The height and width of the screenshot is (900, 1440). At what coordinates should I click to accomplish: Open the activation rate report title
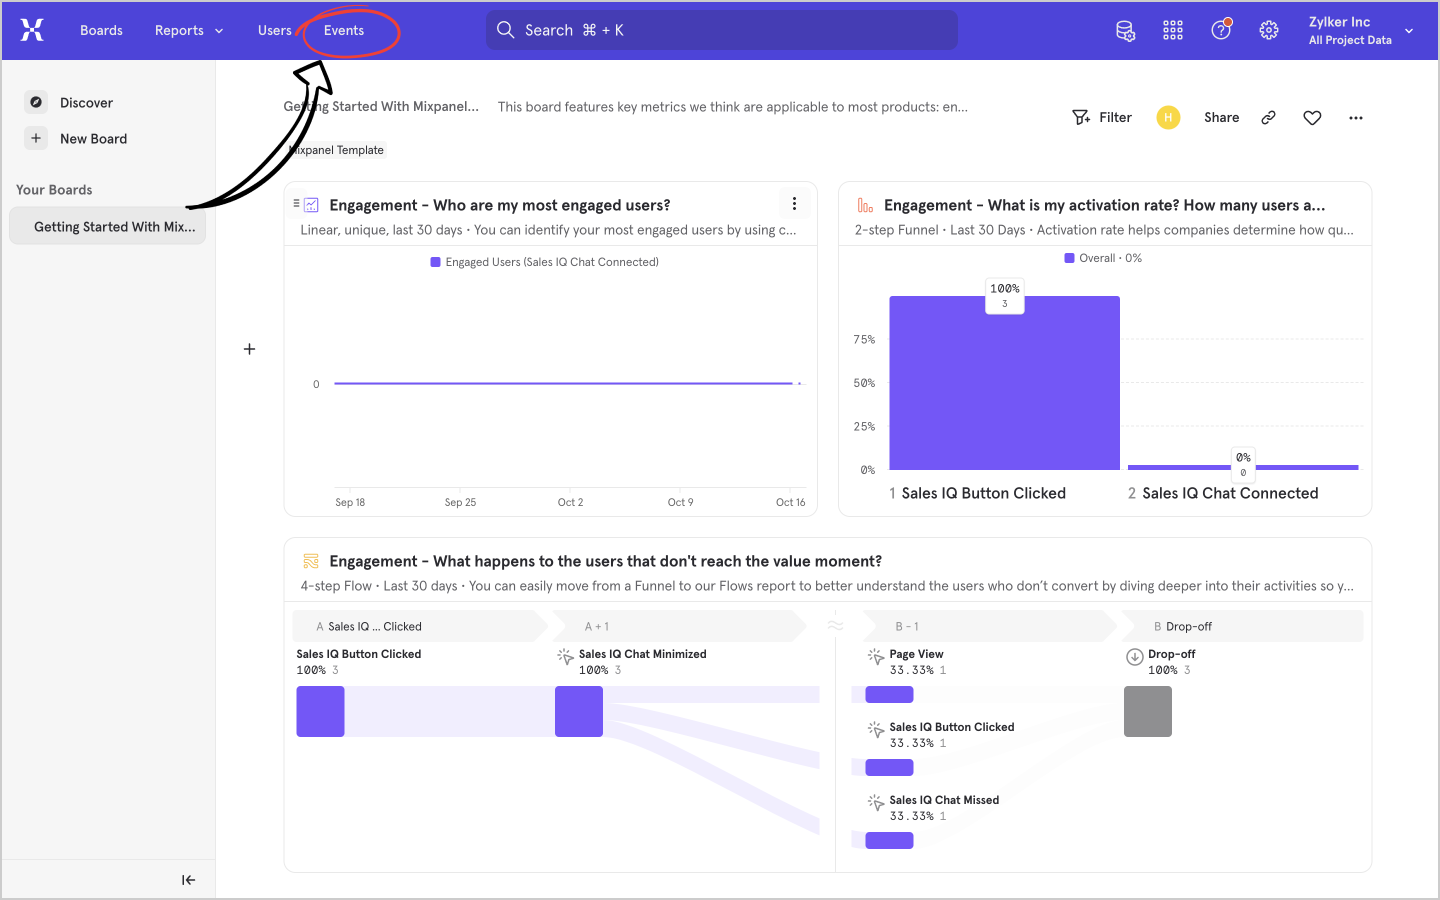coord(1105,205)
